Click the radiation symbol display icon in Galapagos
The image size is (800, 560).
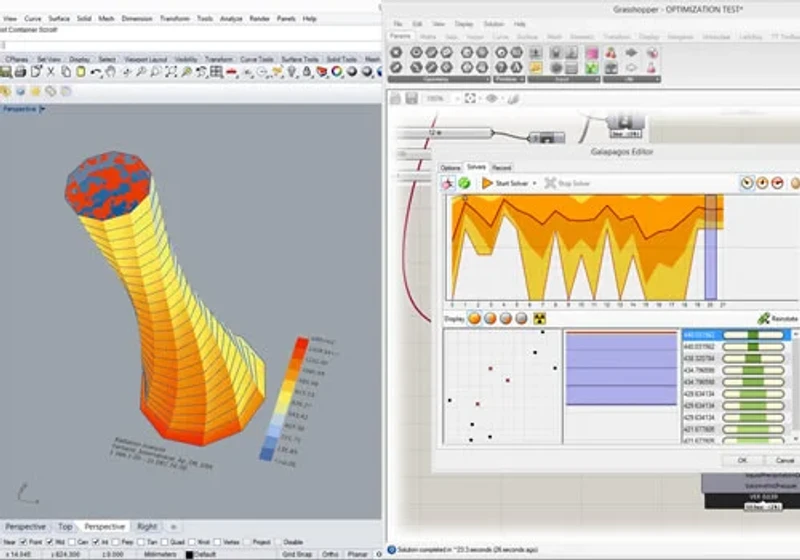(539, 319)
